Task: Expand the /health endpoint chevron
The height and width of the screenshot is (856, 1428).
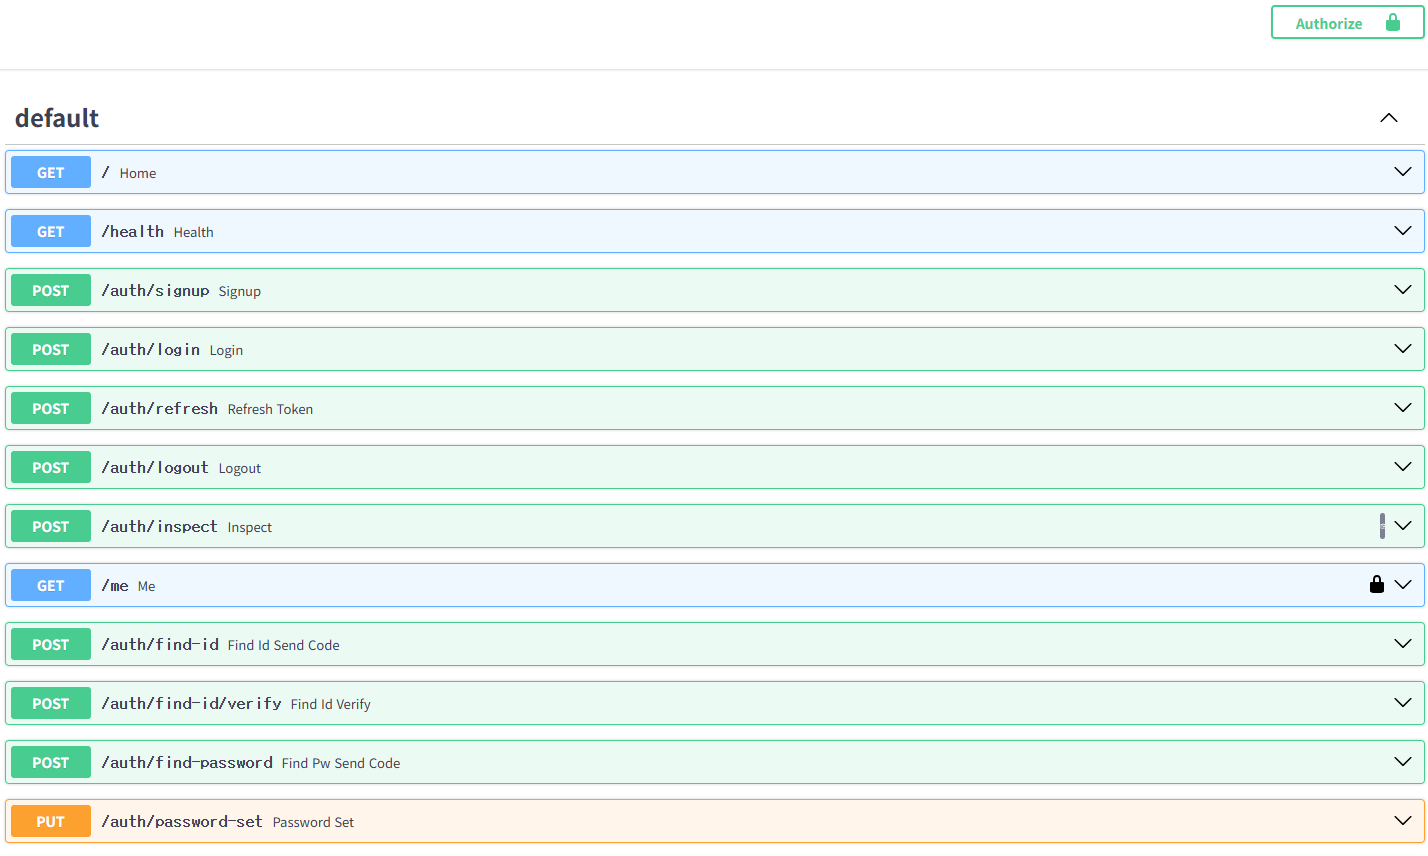Action: 1403,231
